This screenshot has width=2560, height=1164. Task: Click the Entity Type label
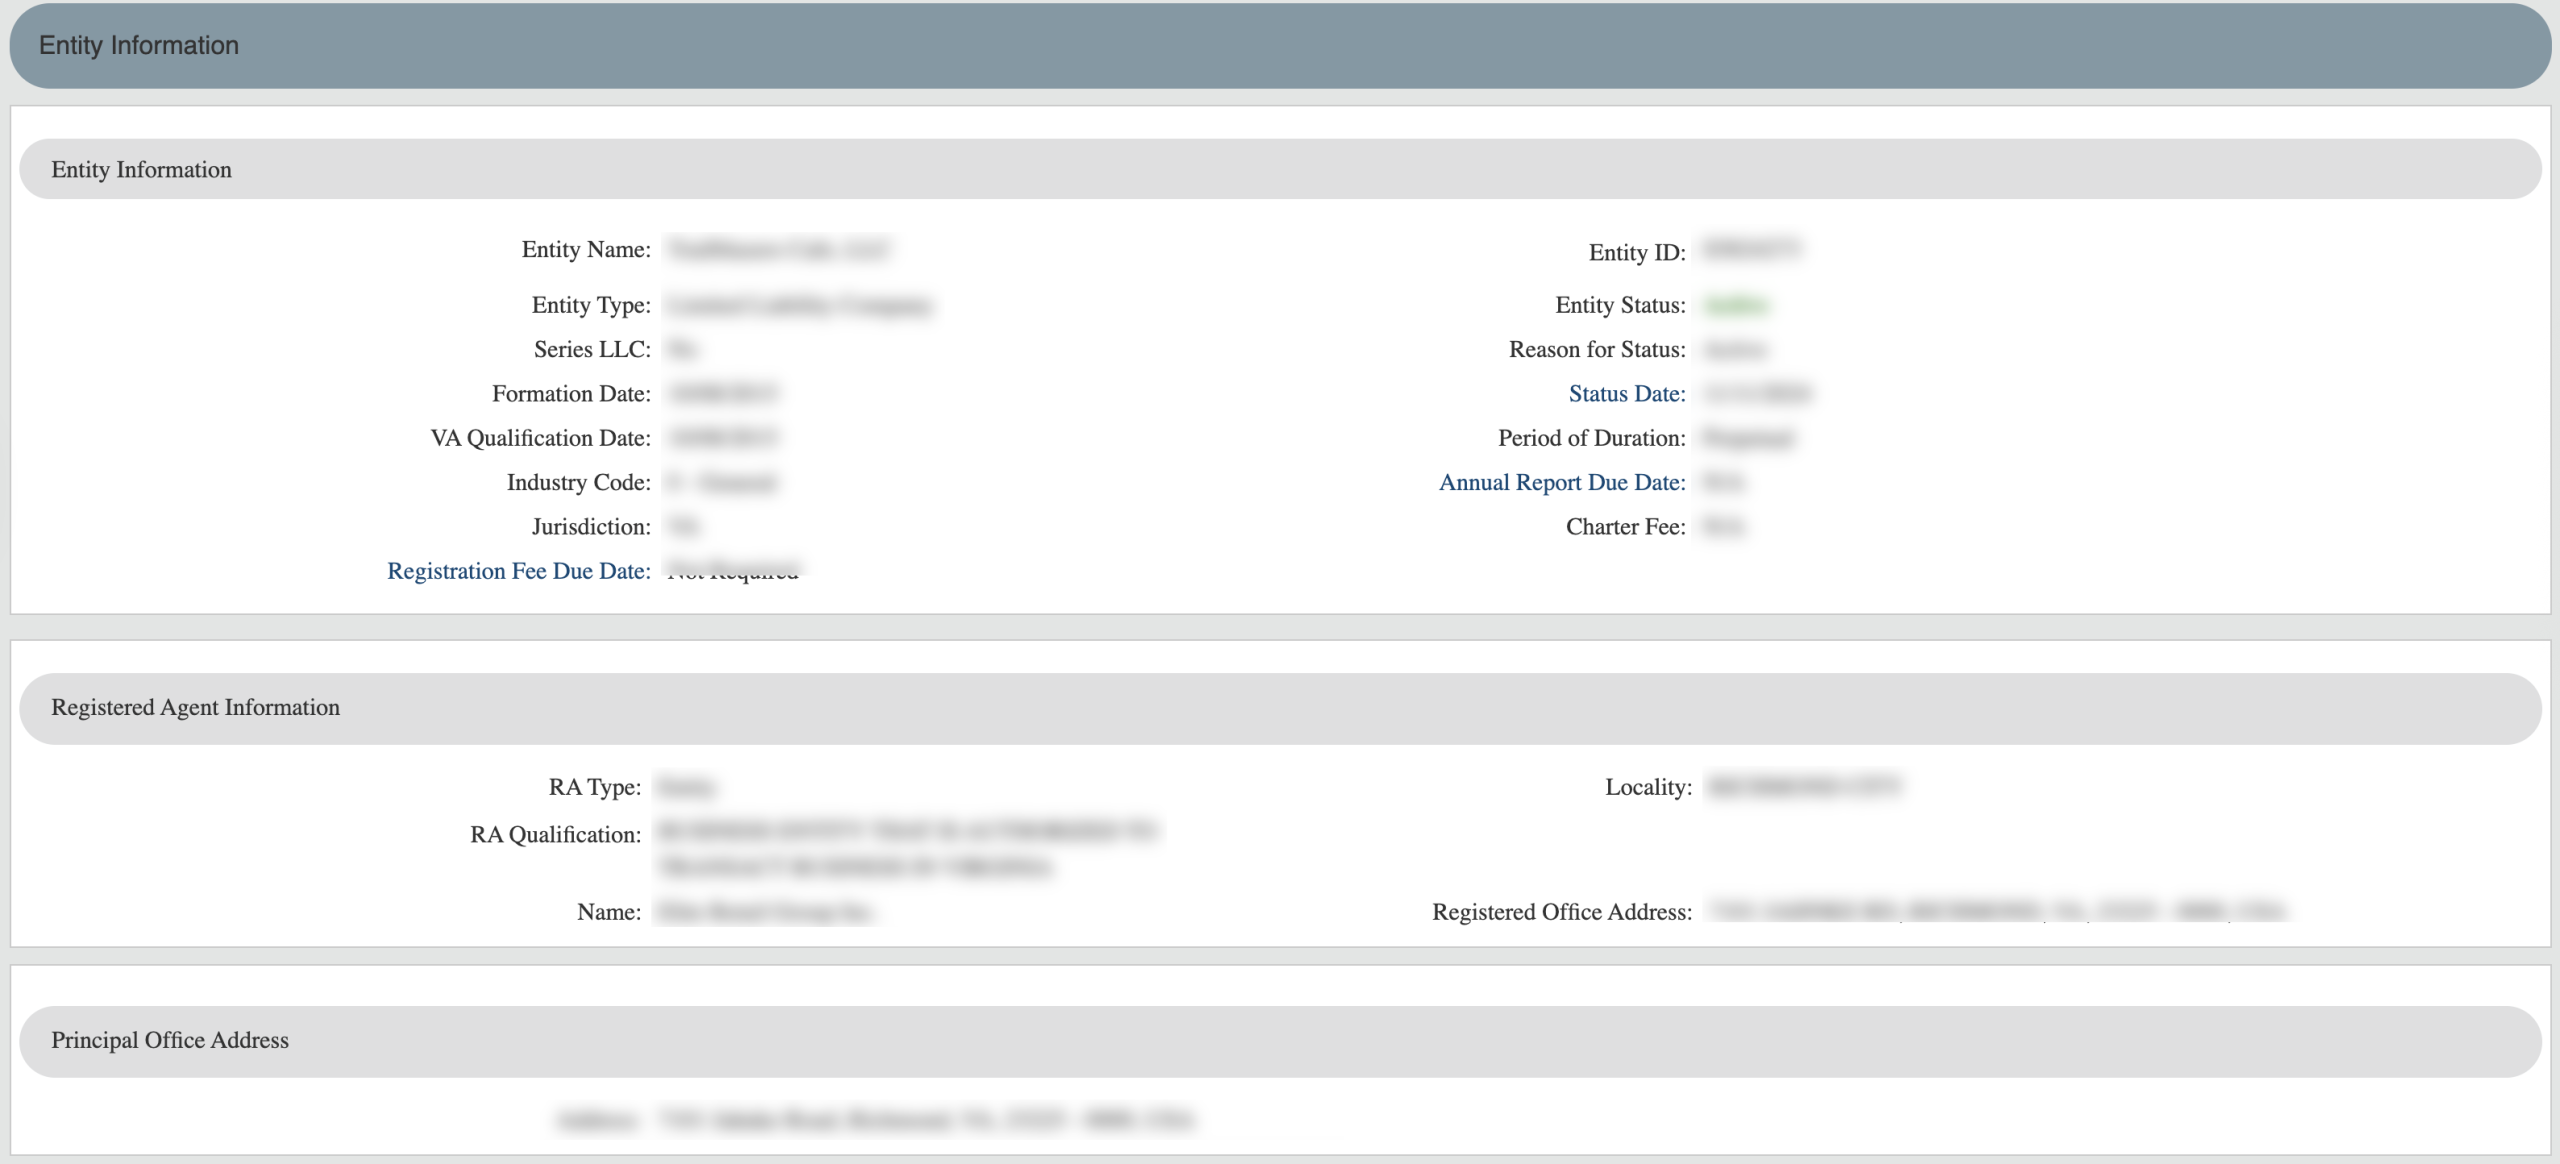[x=591, y=305]
